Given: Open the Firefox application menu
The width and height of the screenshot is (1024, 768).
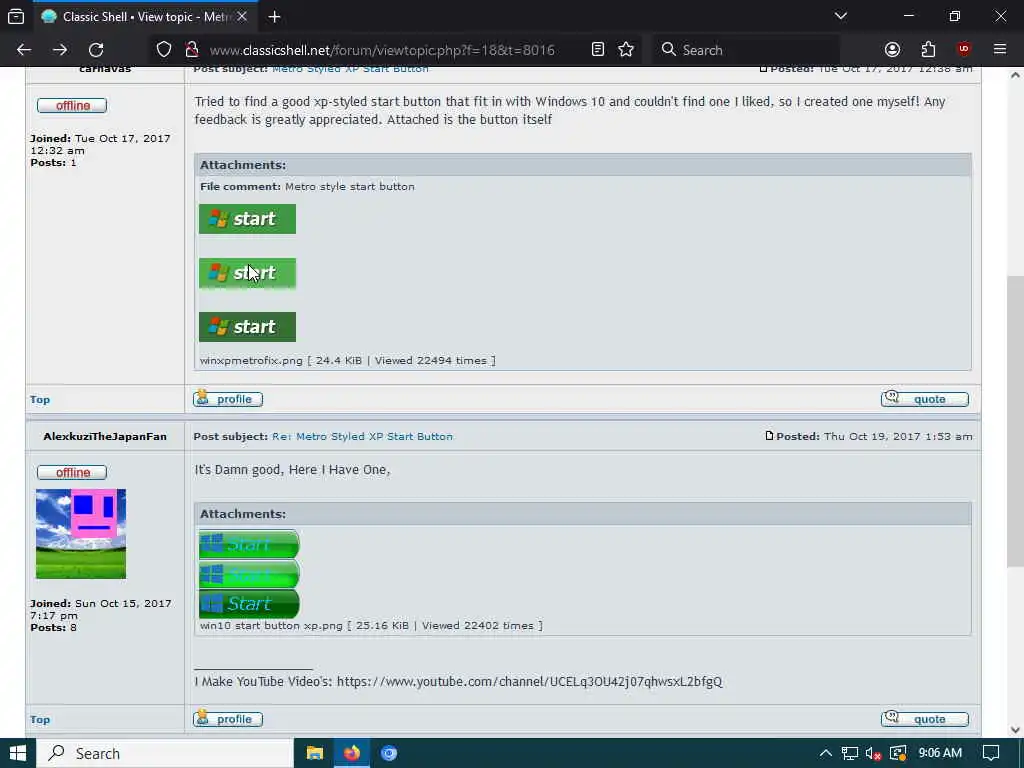Looking at the screenshot, I should [999, 50].
